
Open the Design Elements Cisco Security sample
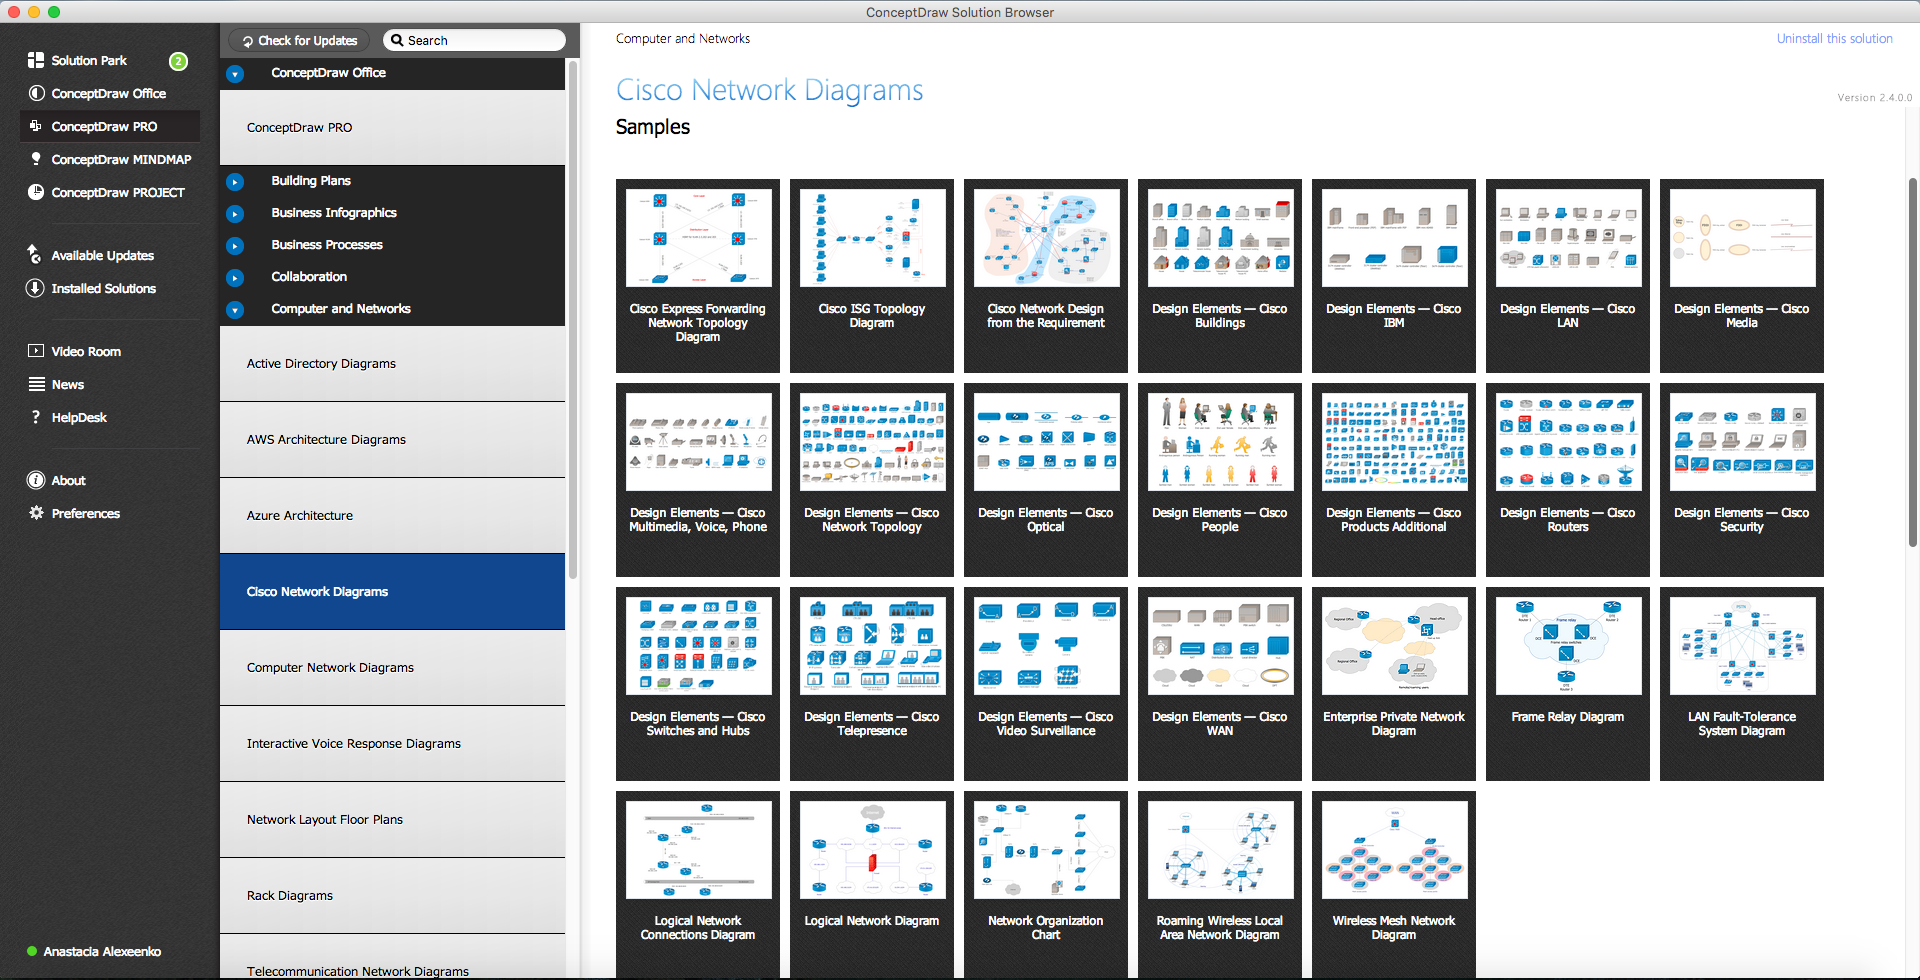(1742, 480)
